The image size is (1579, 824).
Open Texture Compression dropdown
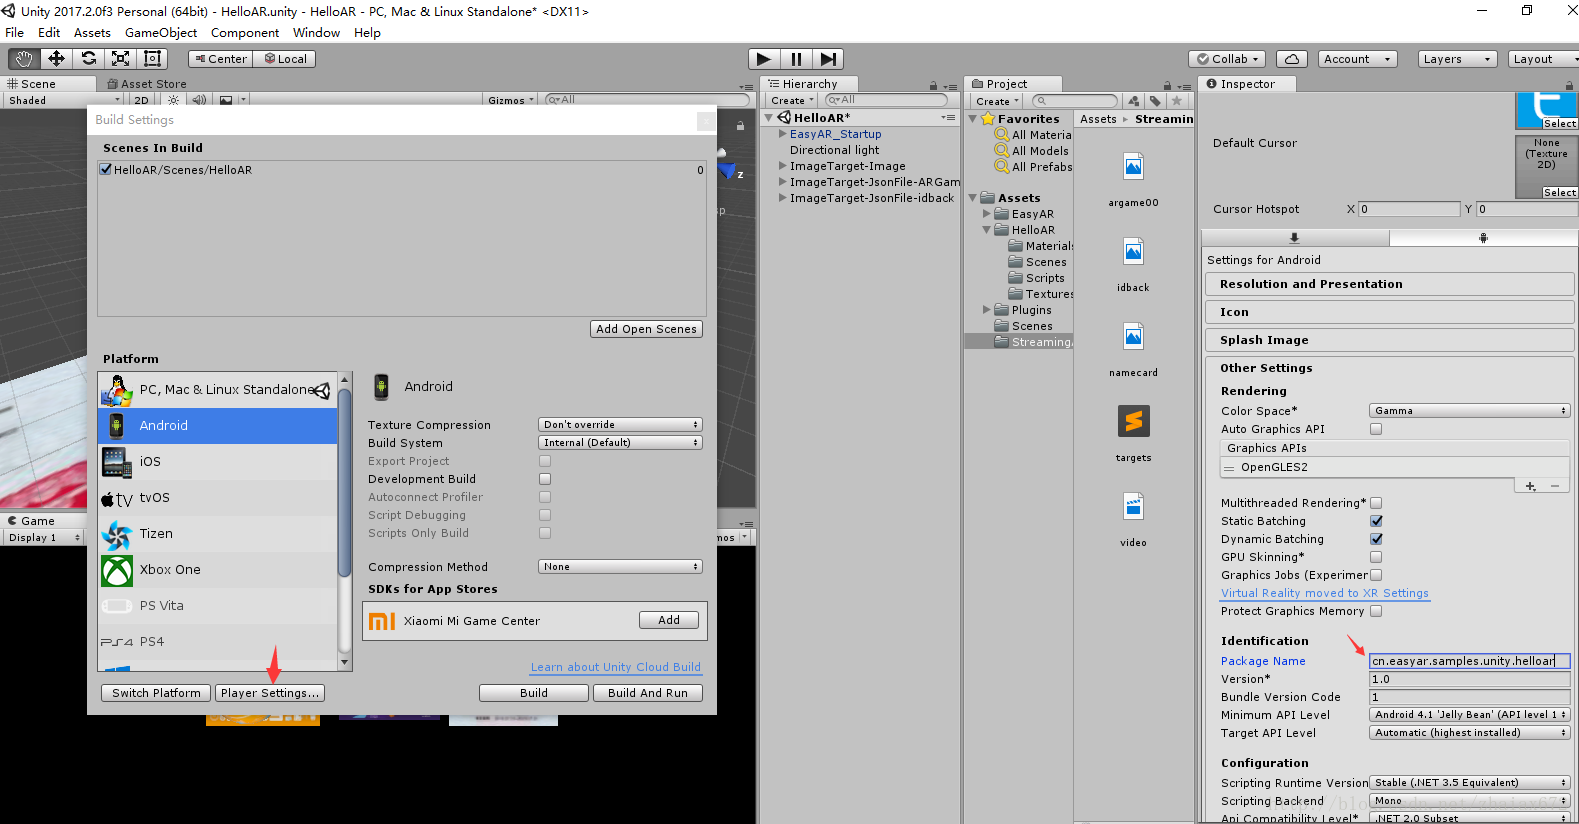tap(620, 425)
